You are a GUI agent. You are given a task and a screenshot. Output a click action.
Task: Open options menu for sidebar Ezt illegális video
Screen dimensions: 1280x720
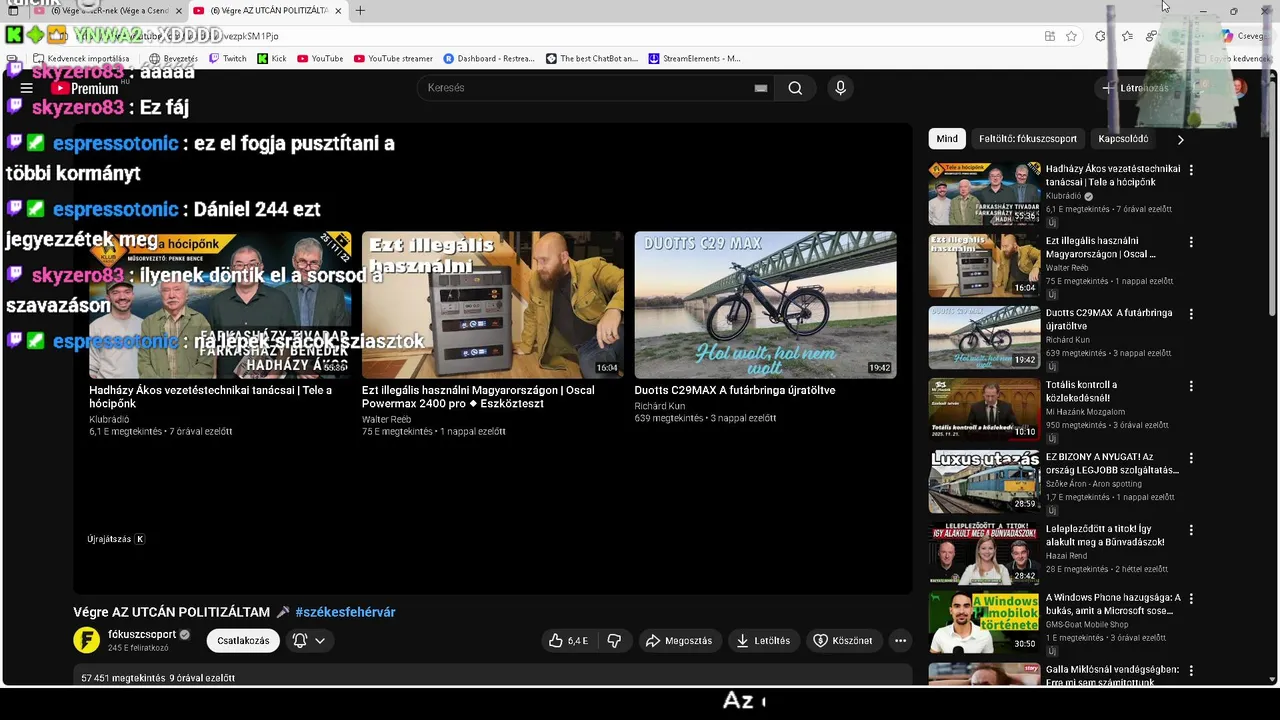tap(1191, 242)
